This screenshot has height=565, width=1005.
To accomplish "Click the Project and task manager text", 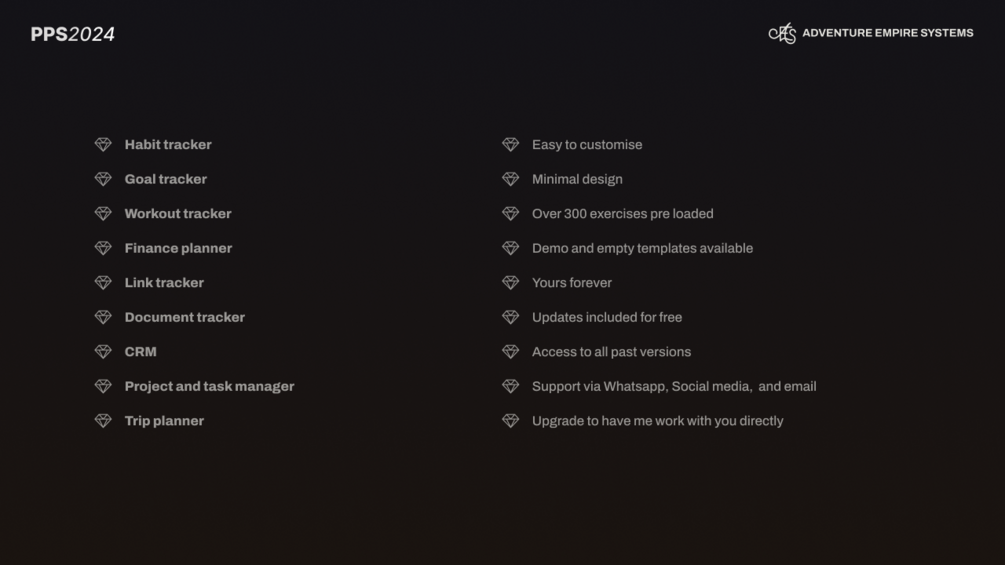I will coord(209,386).
